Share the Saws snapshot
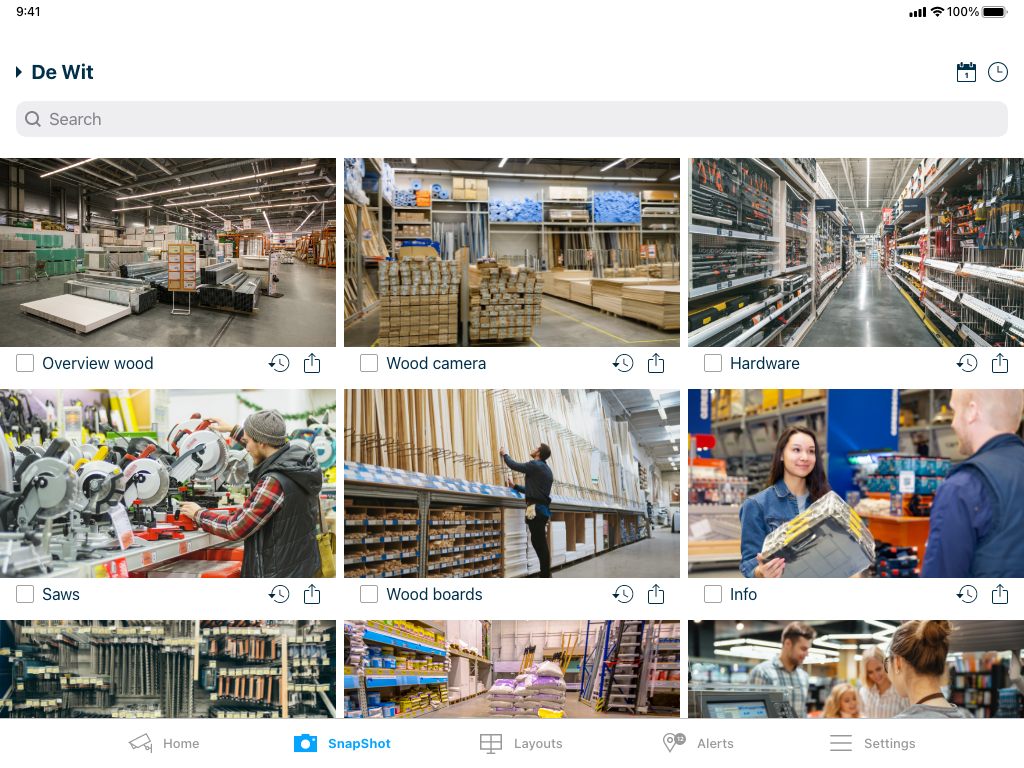This screenshot has width=1024, height=768. point(312,594)
